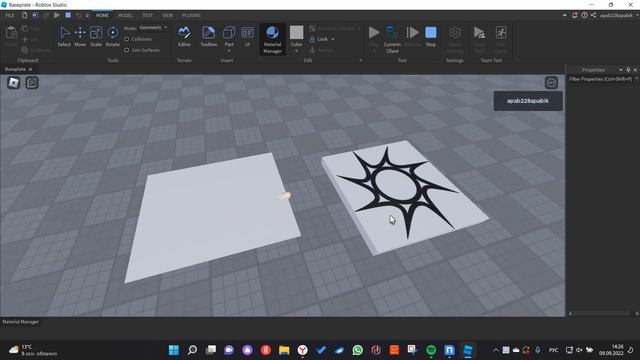640x360 pixels.
Task: Select the plain white part in viewport
Action: tap(212, 218)
